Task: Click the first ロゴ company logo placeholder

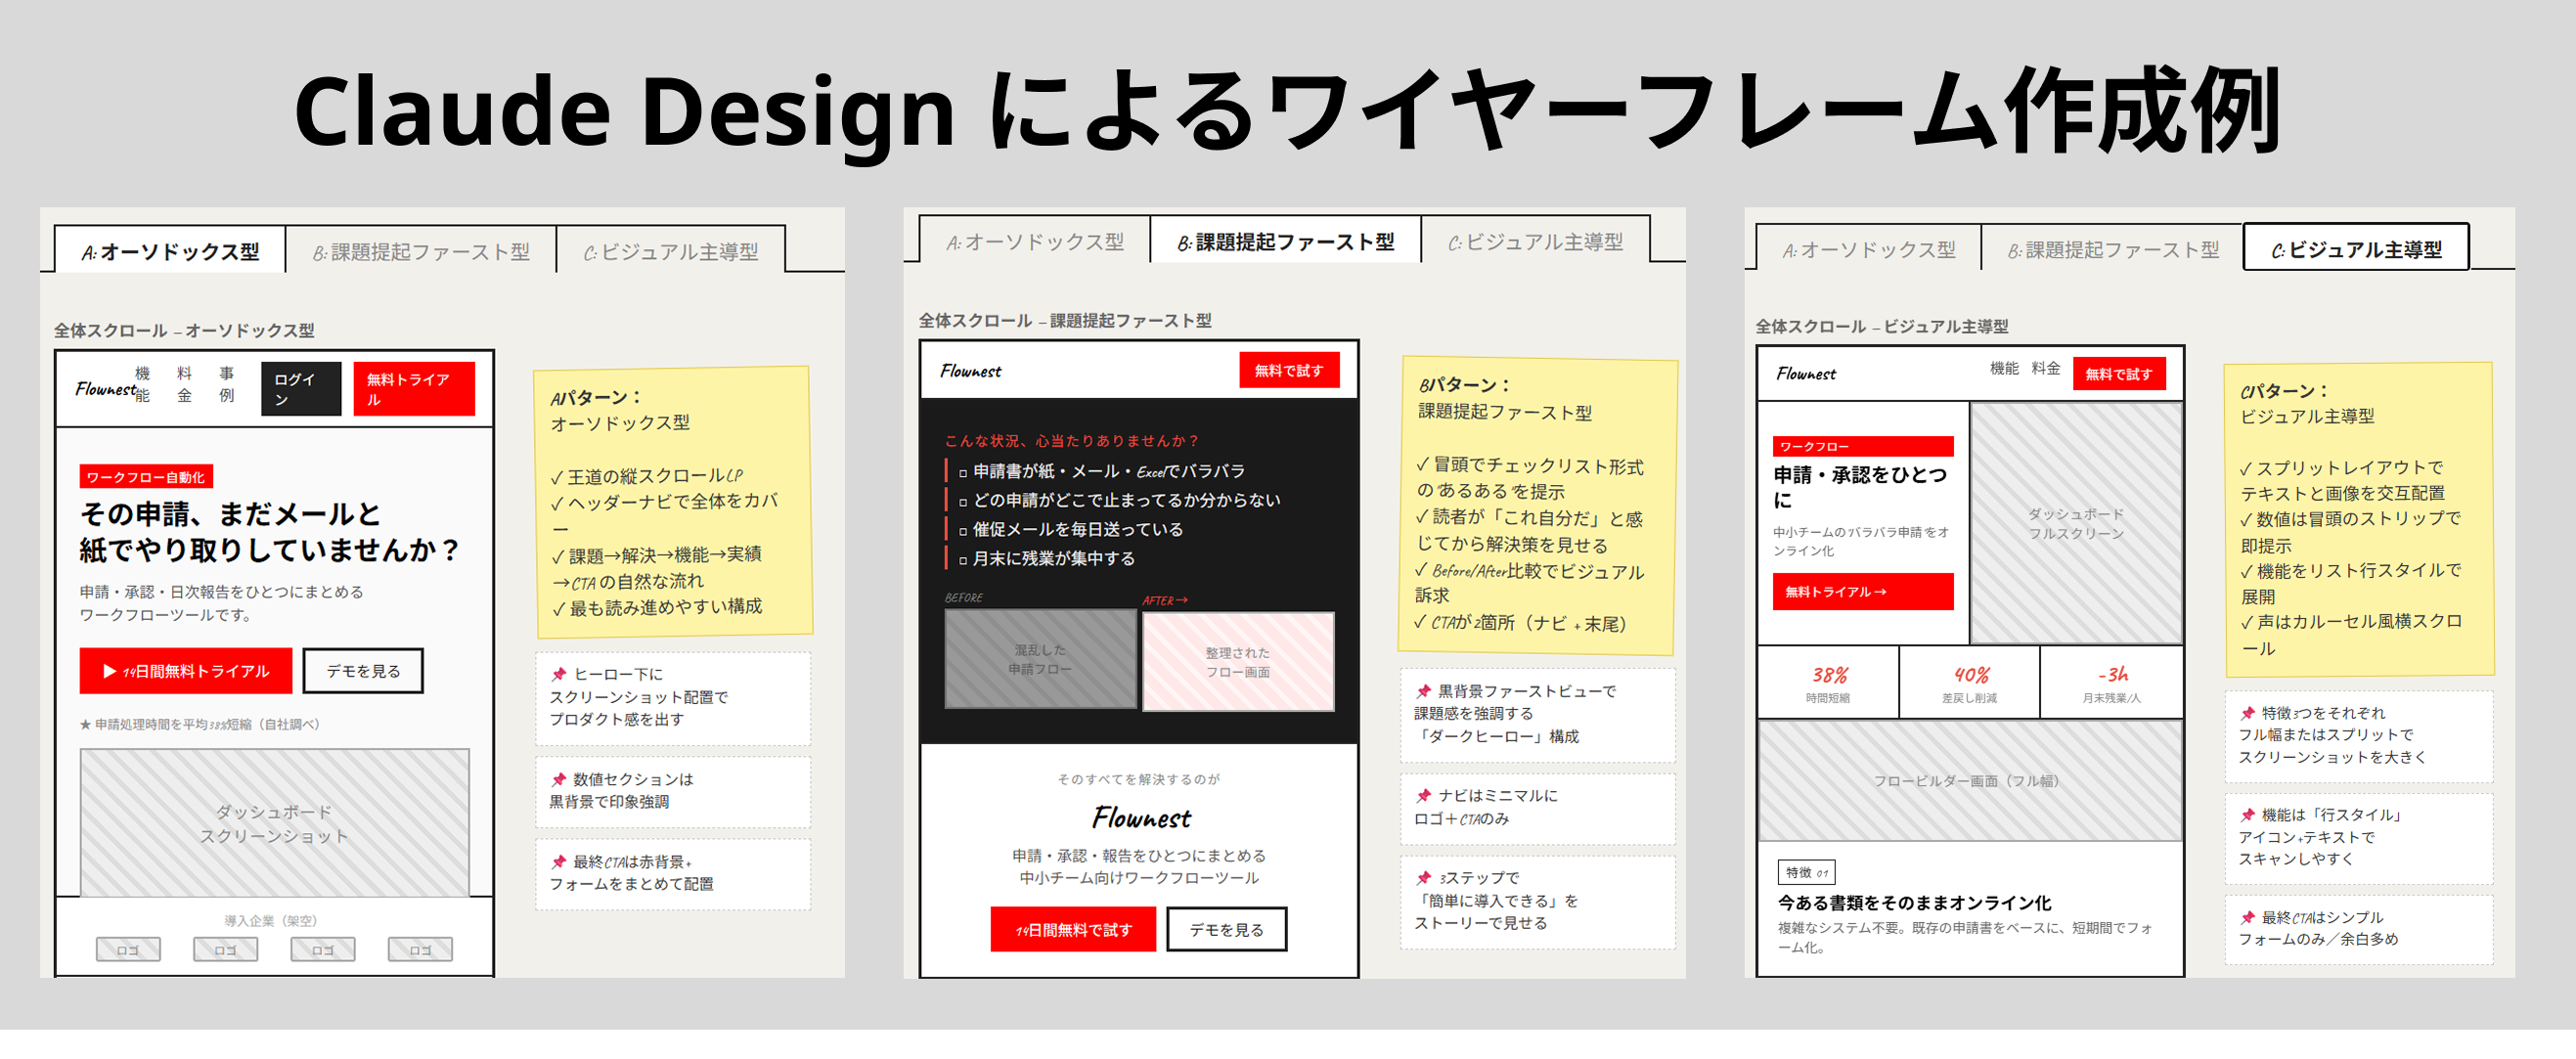Action: (128, 949)
